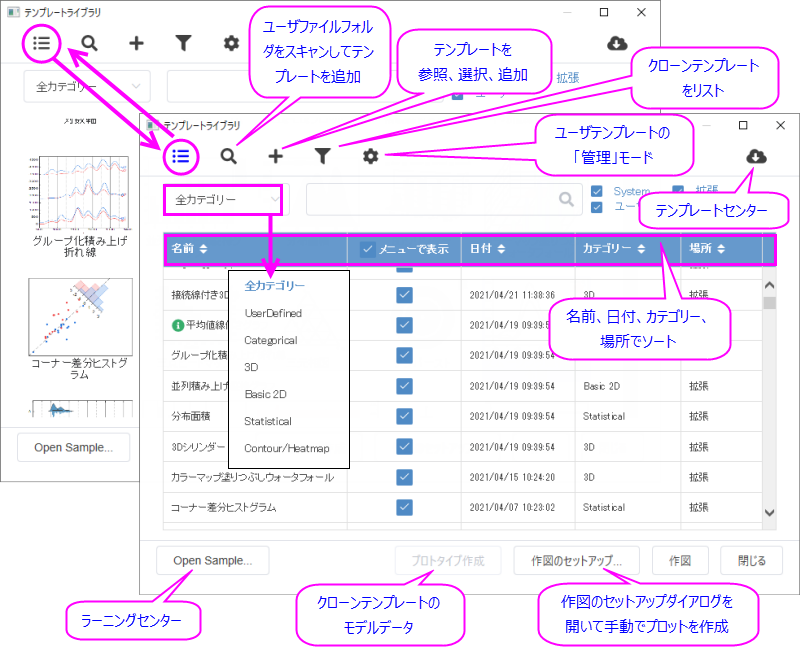The height and width of the screenshot is (649, 800).
Task: Select グループ化積み上げ折れ線 thumbnail in back window
Action: (x=80, y=206)
